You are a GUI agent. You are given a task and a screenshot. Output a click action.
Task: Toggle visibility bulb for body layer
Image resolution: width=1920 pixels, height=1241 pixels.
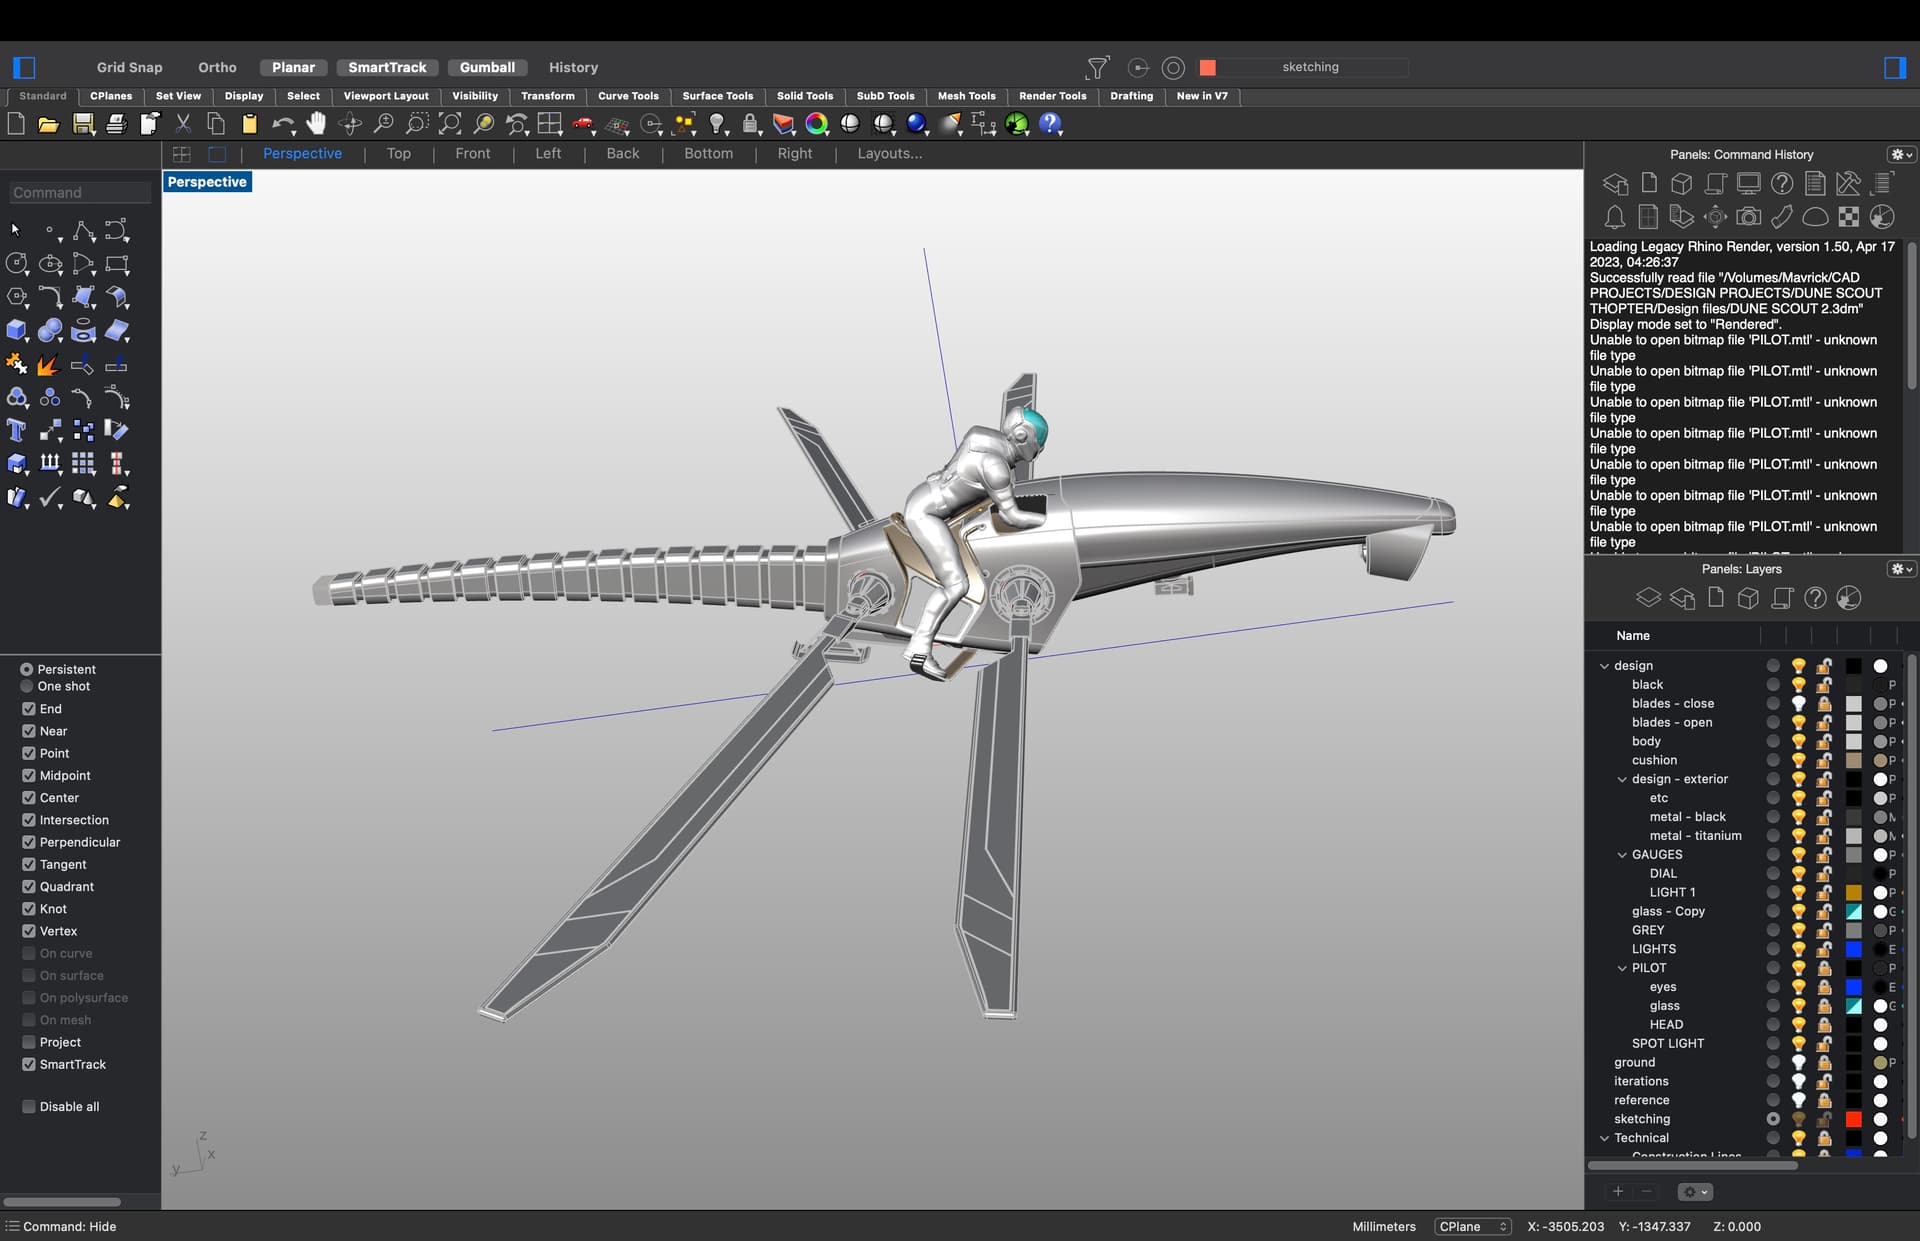(x=1798, y=742)
